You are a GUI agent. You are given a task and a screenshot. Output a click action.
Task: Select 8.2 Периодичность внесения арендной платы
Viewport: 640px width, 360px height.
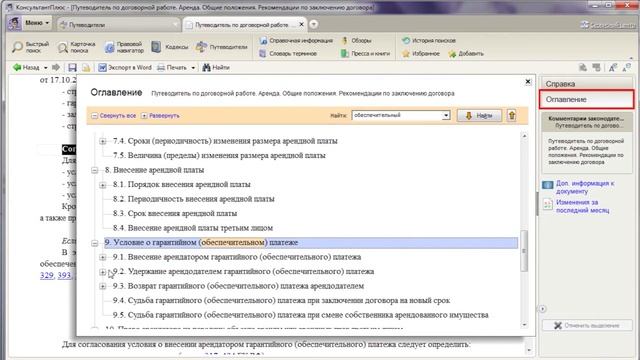193,199
